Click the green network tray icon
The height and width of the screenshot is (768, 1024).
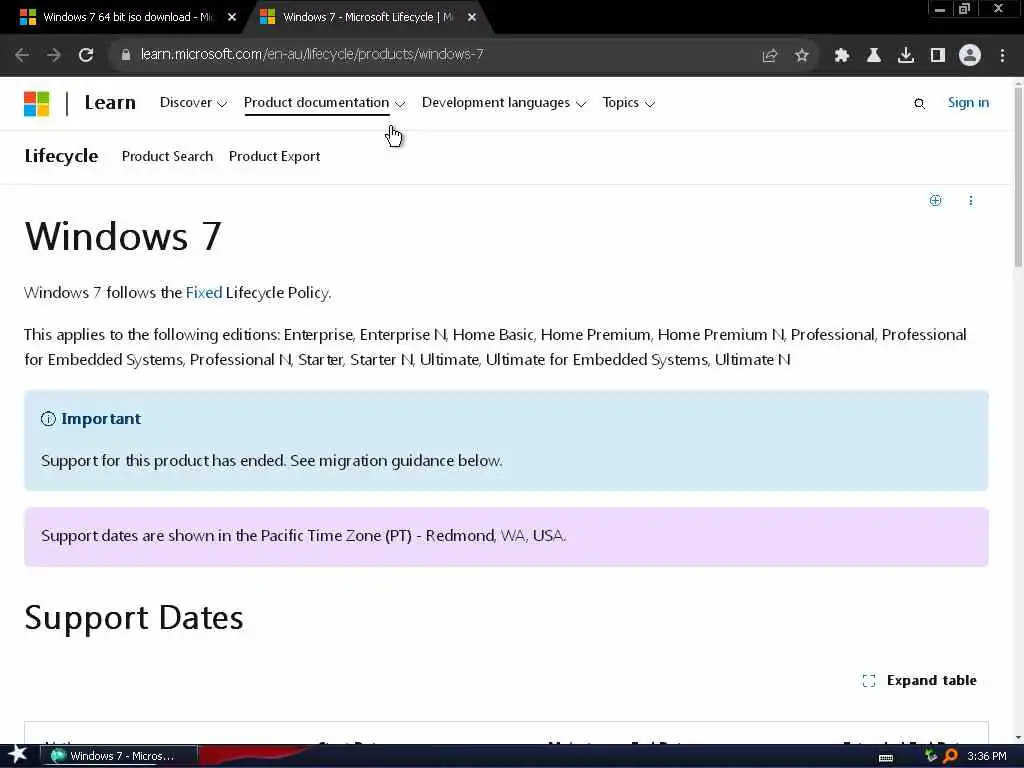coord(931,756)
